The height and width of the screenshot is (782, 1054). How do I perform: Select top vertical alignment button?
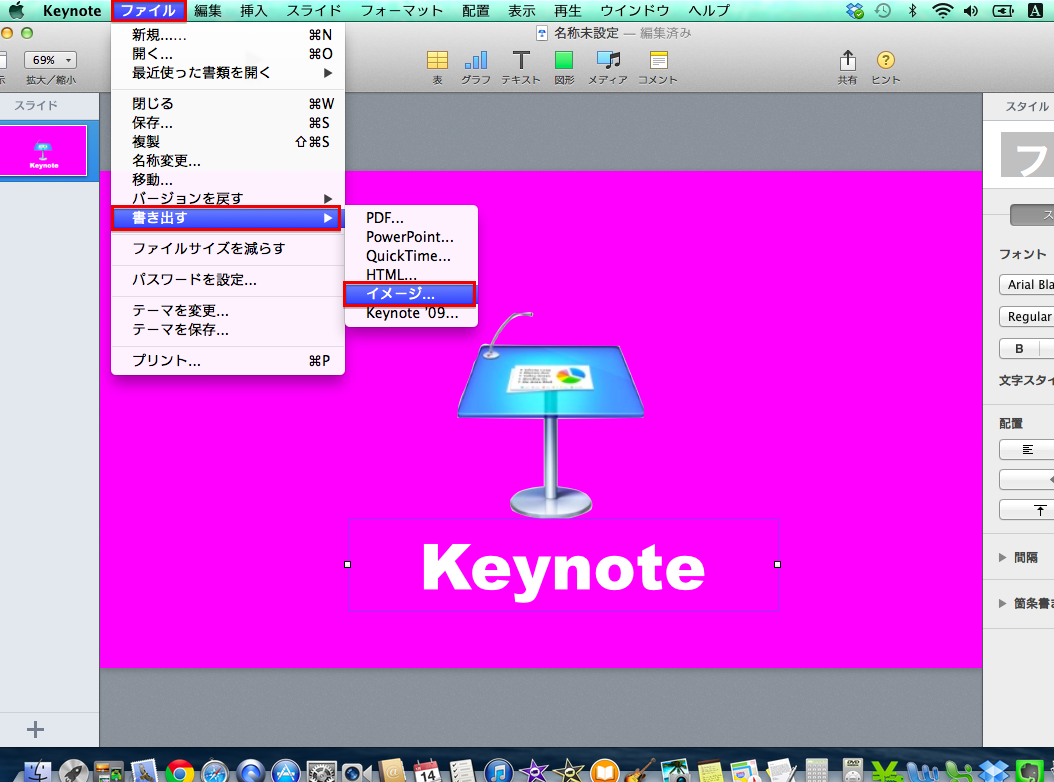[x=1026, y=510]
